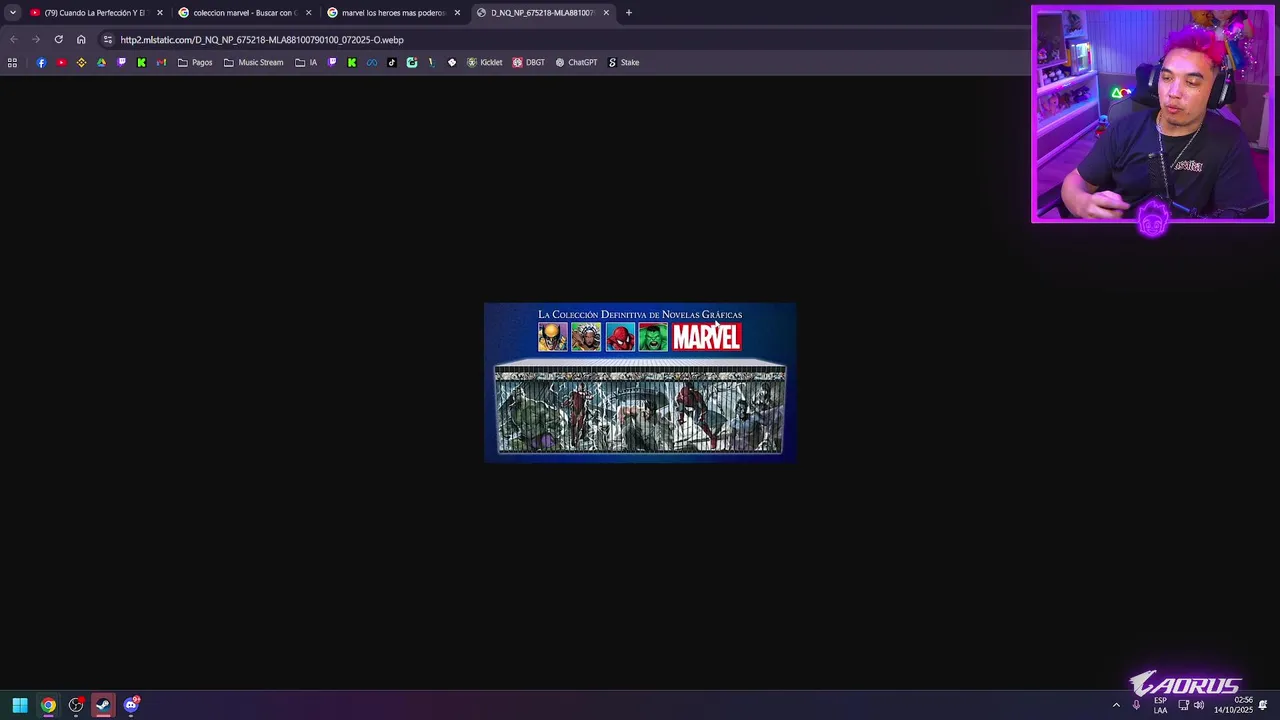
Task: Close the 'marvel los heroes mas poderosos' tab
Action: tap(457, 13)
